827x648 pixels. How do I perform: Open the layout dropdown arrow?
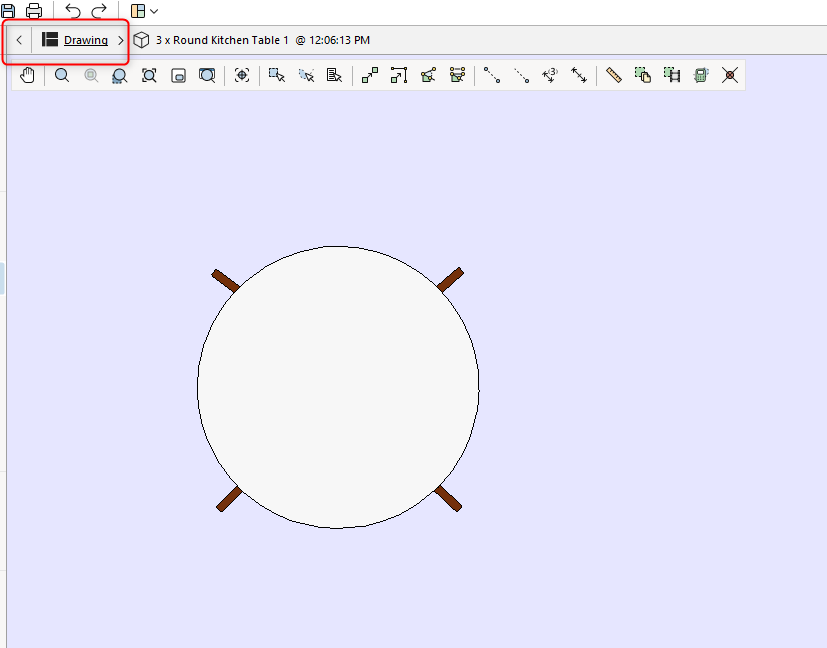pos(154,11)
